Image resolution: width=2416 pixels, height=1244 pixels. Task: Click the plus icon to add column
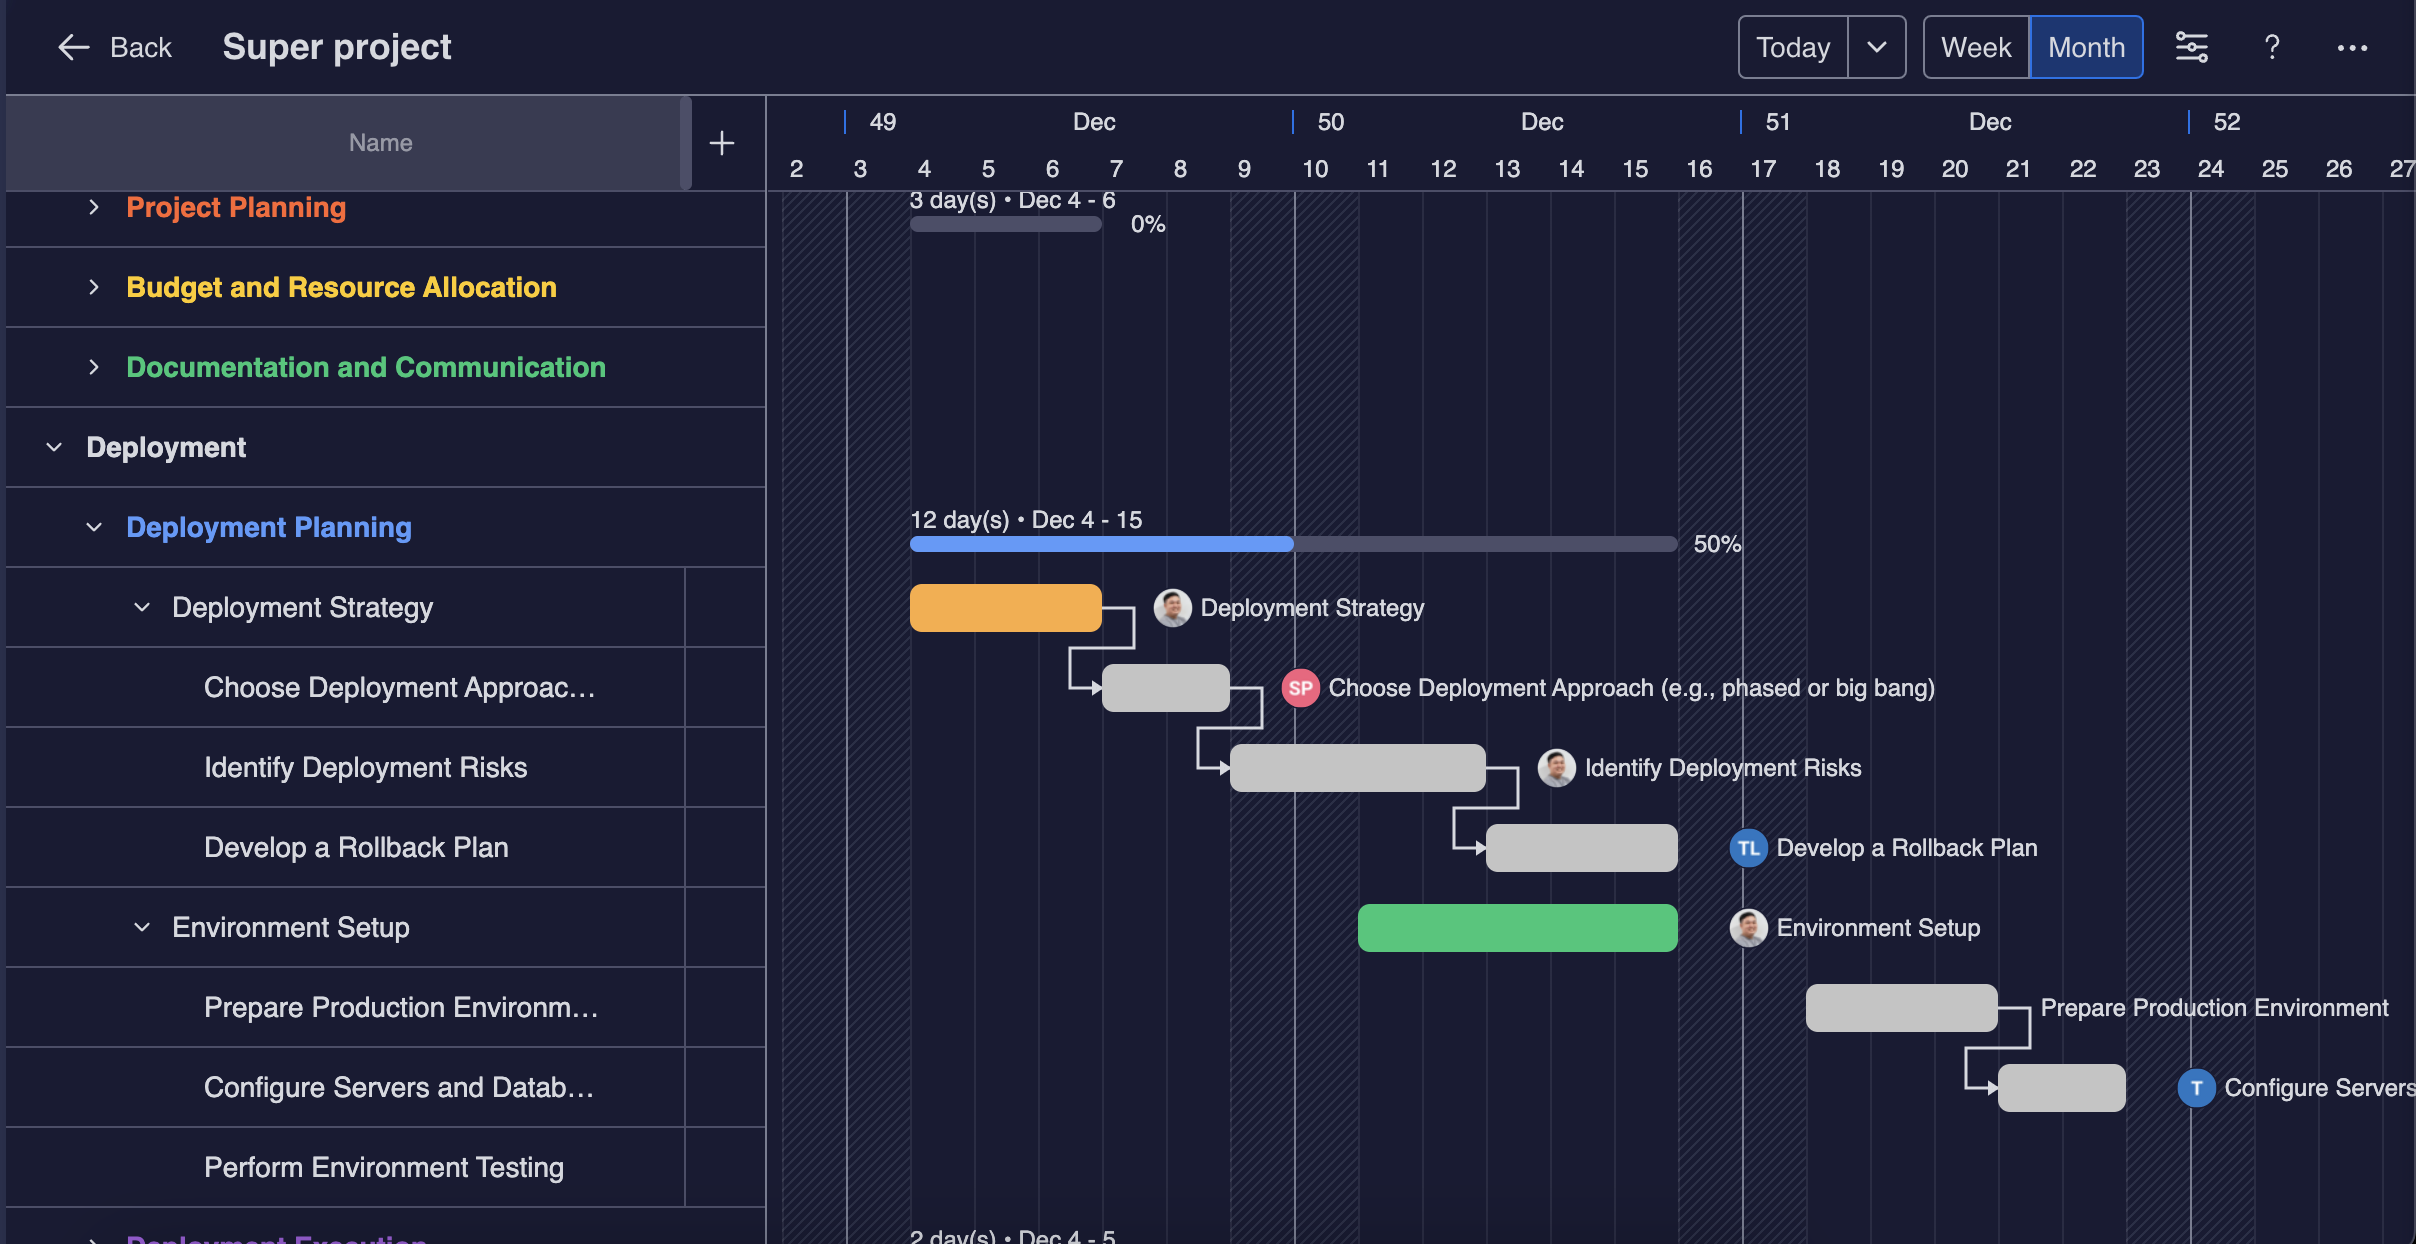coord(722,143)
